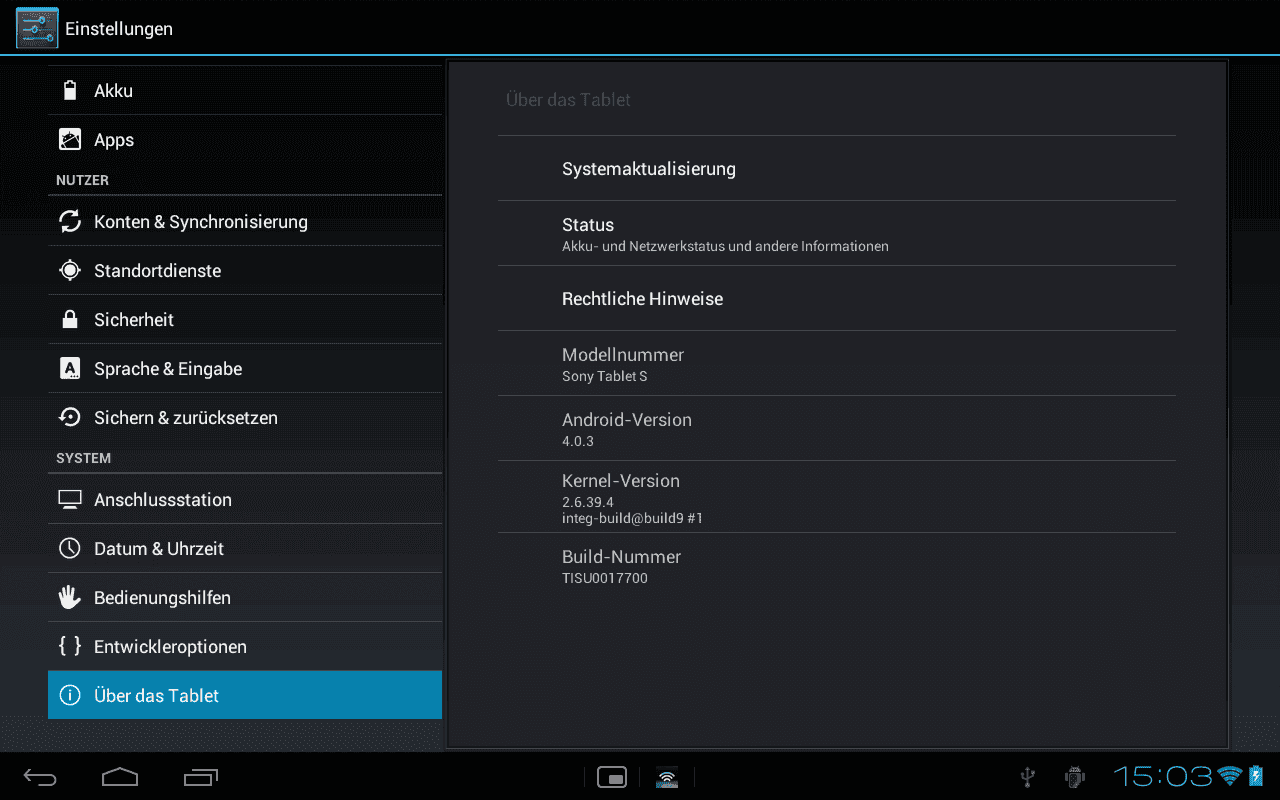This screenshot has width=1280, height=800.
Task: Open Entwickleroptionen settings
Action: (245, 646)
